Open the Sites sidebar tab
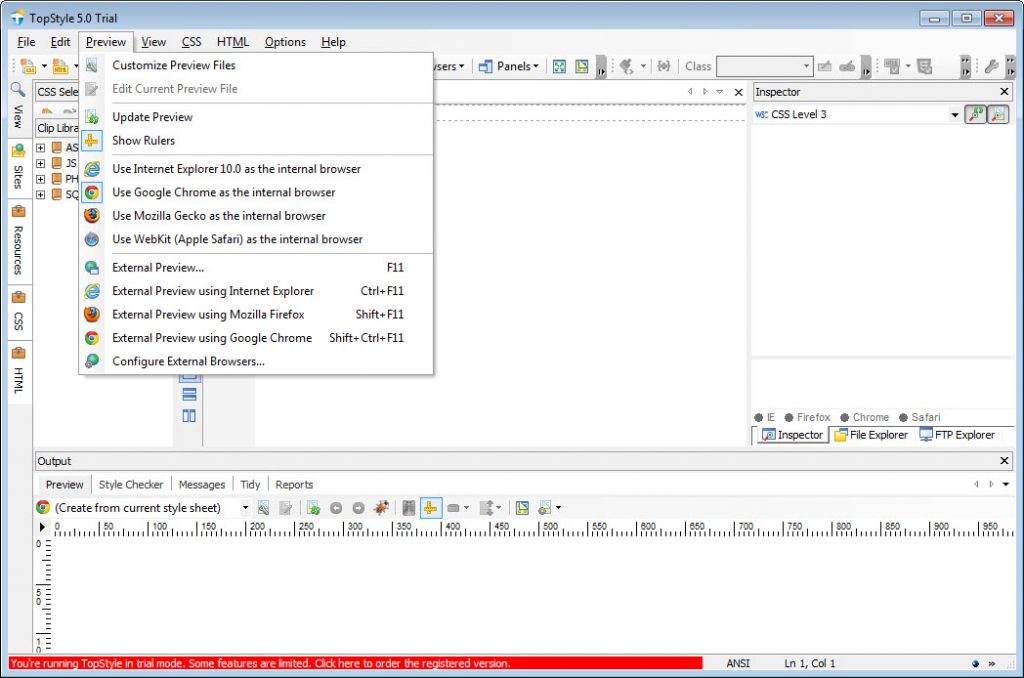The image size is (1024, 678). click(x=18, y=169)
